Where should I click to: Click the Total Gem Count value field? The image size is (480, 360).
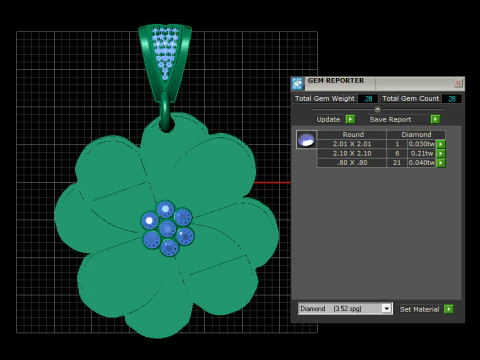452,99
